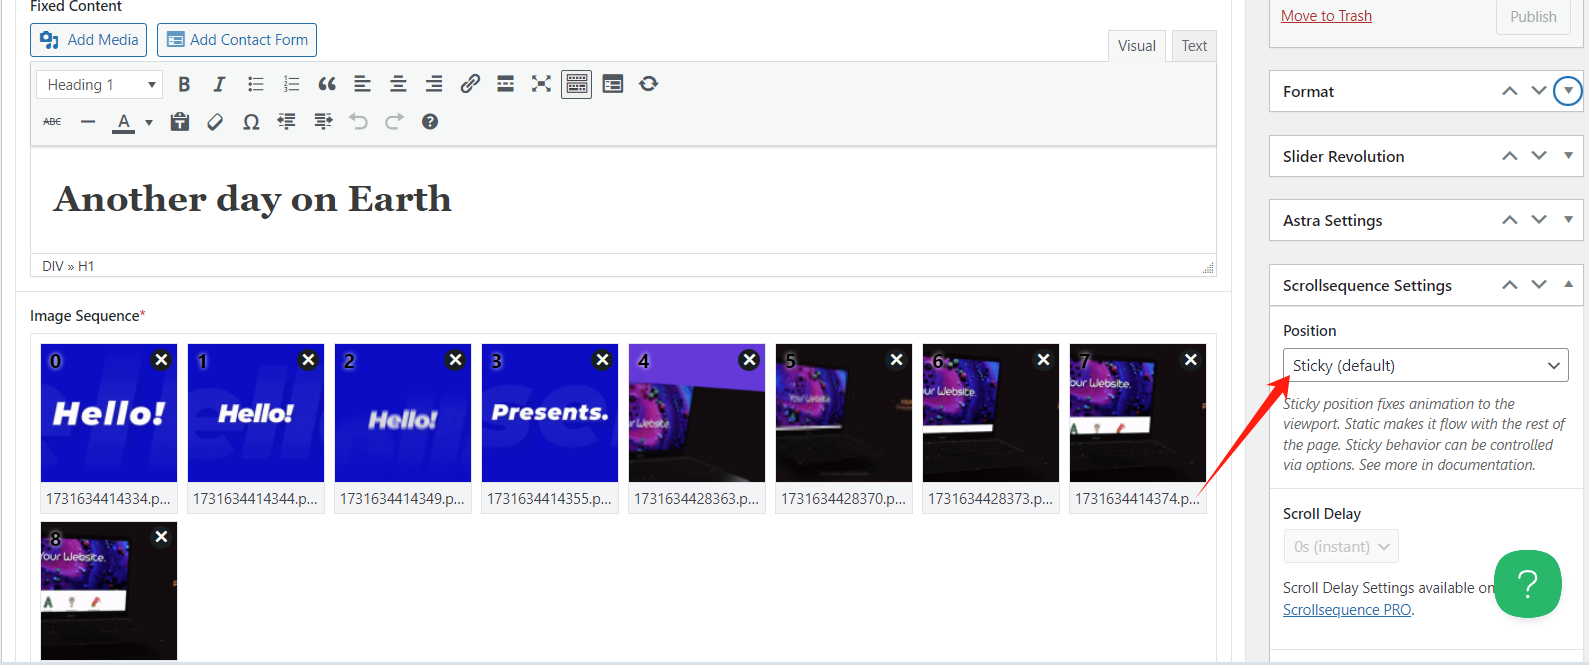Open the keyboard shortcuts help icon
Screen dimensions: 1589x665
click(430, 122)
